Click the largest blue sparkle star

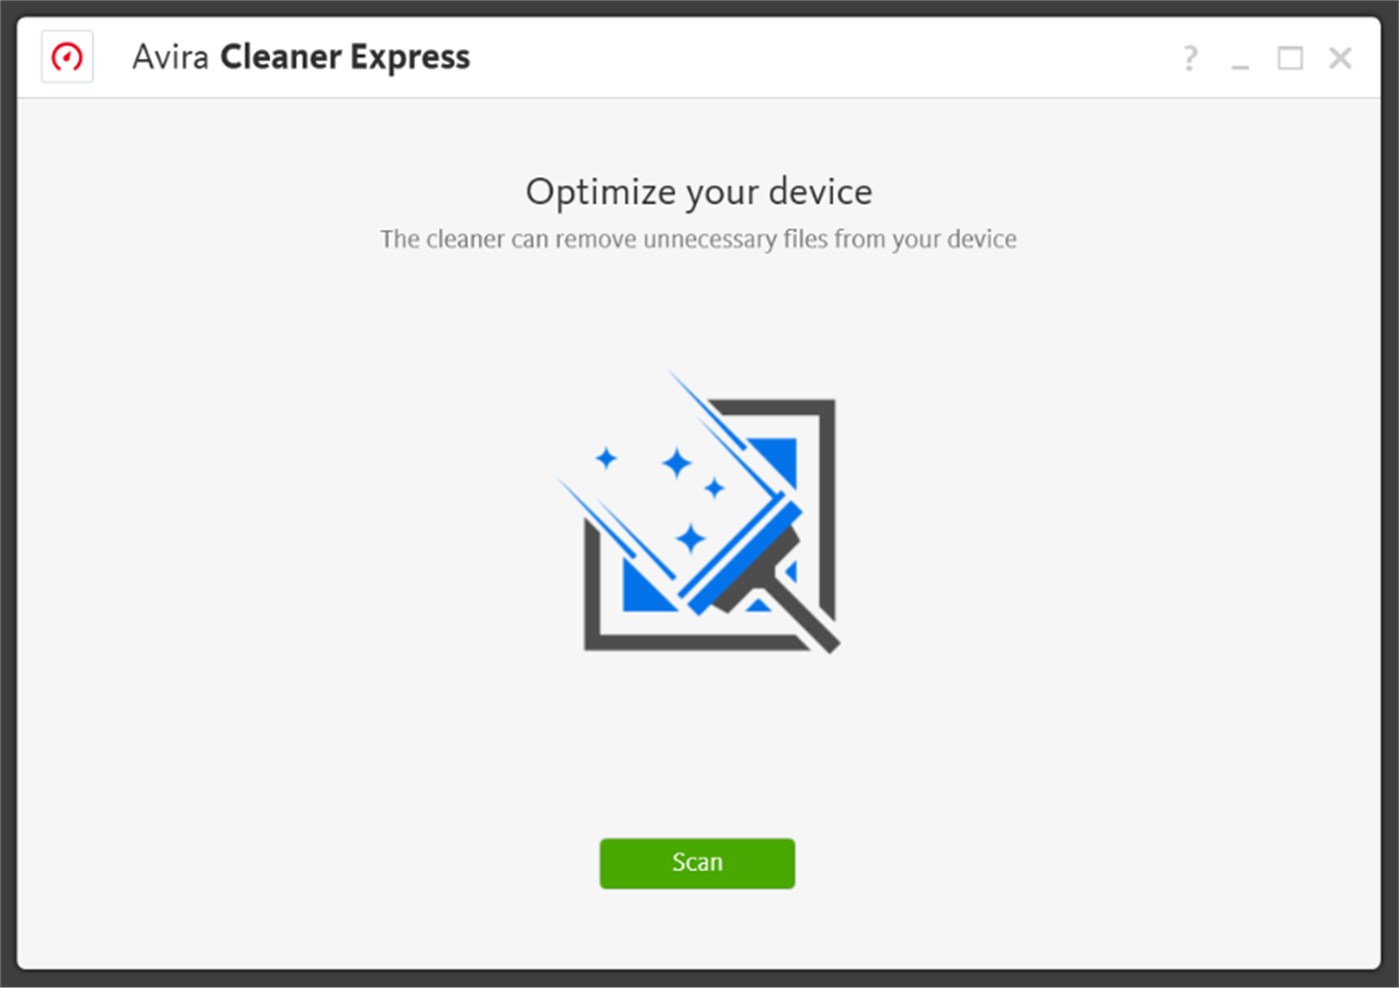pos(677,463)
